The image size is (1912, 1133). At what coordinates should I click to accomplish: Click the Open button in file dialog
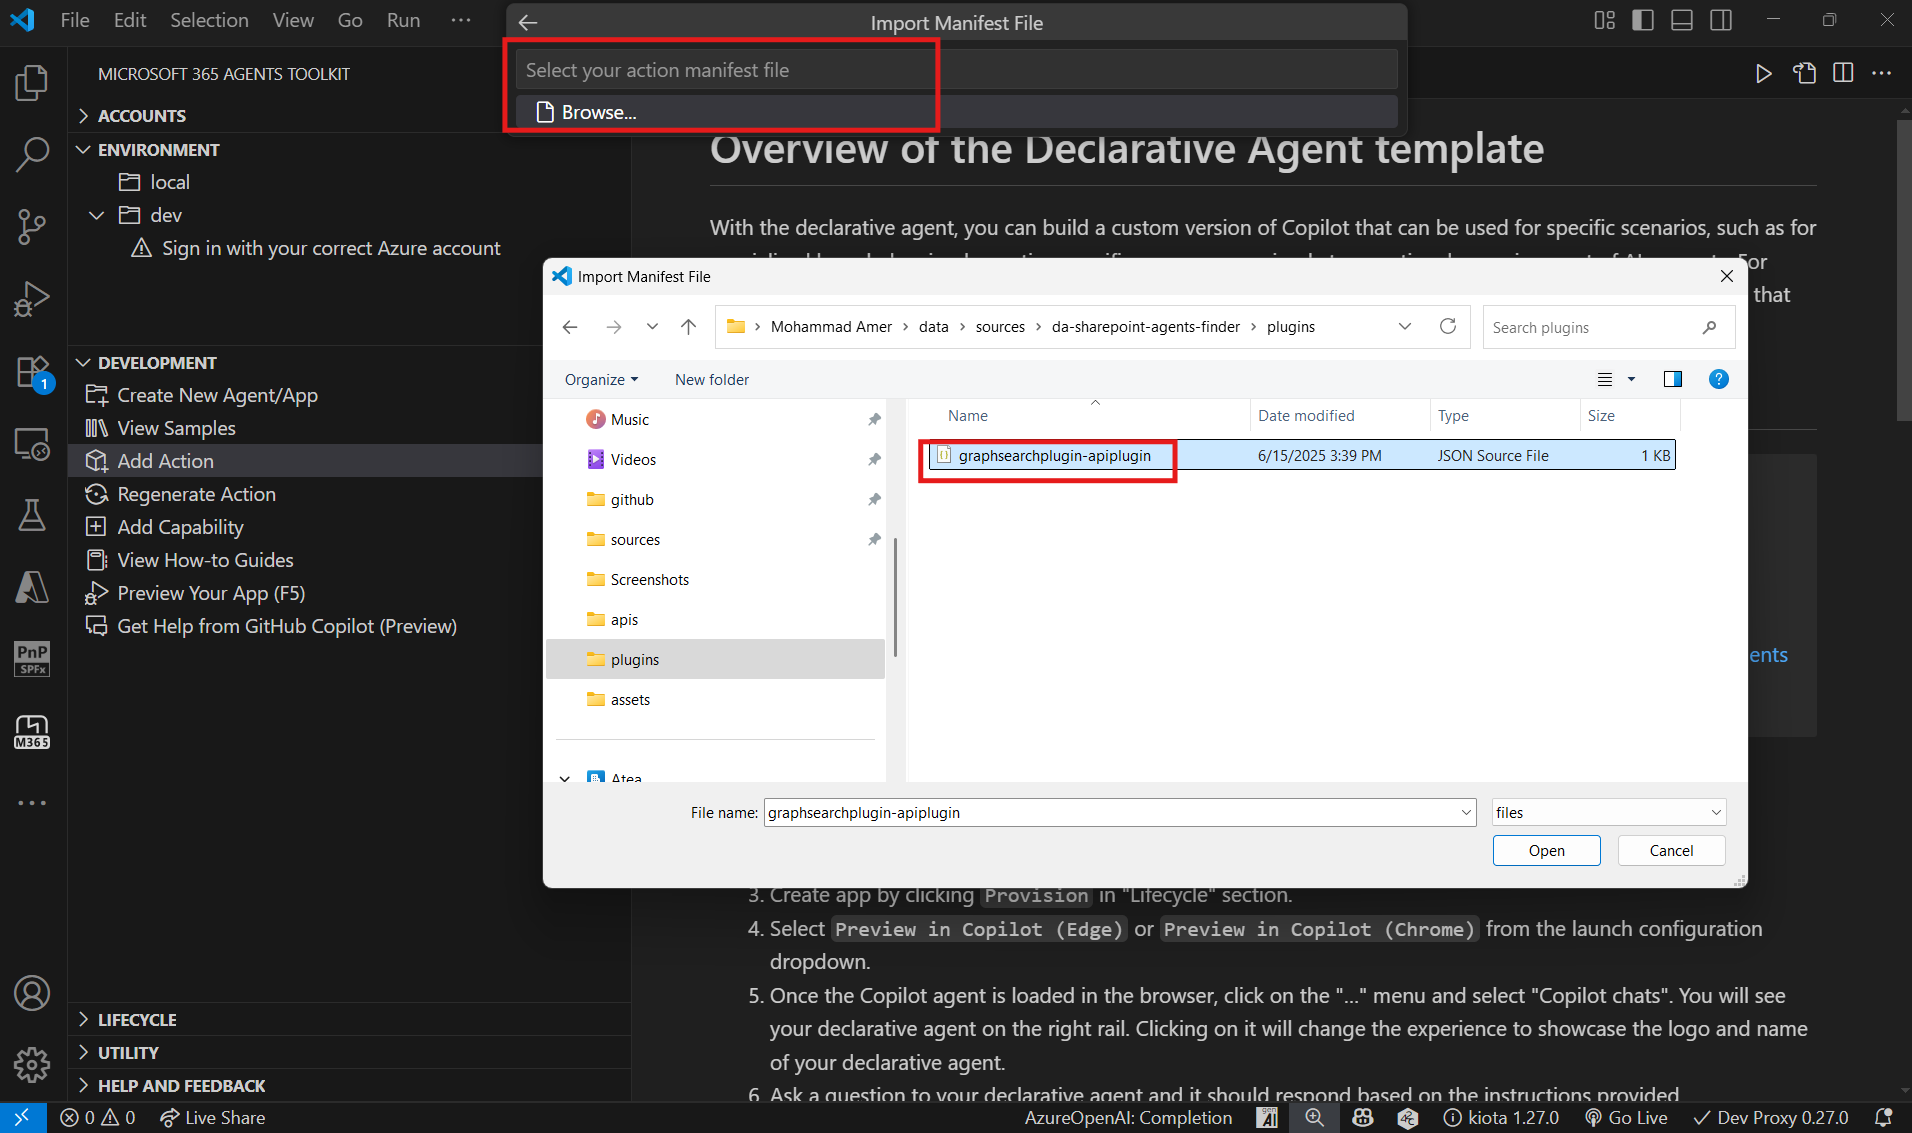point(1546,851)
